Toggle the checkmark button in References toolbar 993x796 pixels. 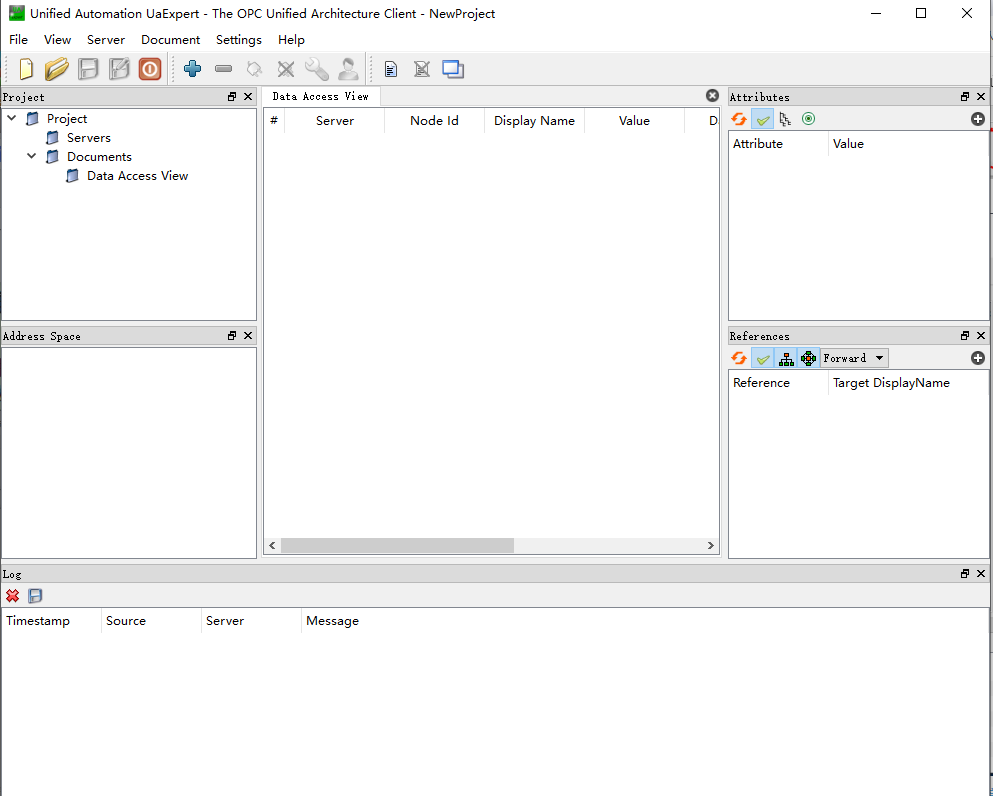point(763,358)
